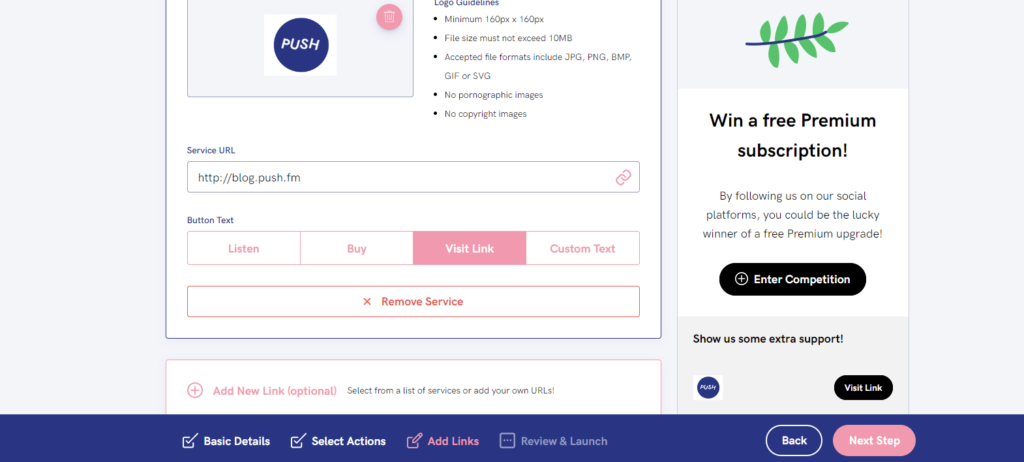The height and width of the screenshot is (462, 1024).
Task: Click the Select Actions checkmark icon
Action: (x=298, y=441)
